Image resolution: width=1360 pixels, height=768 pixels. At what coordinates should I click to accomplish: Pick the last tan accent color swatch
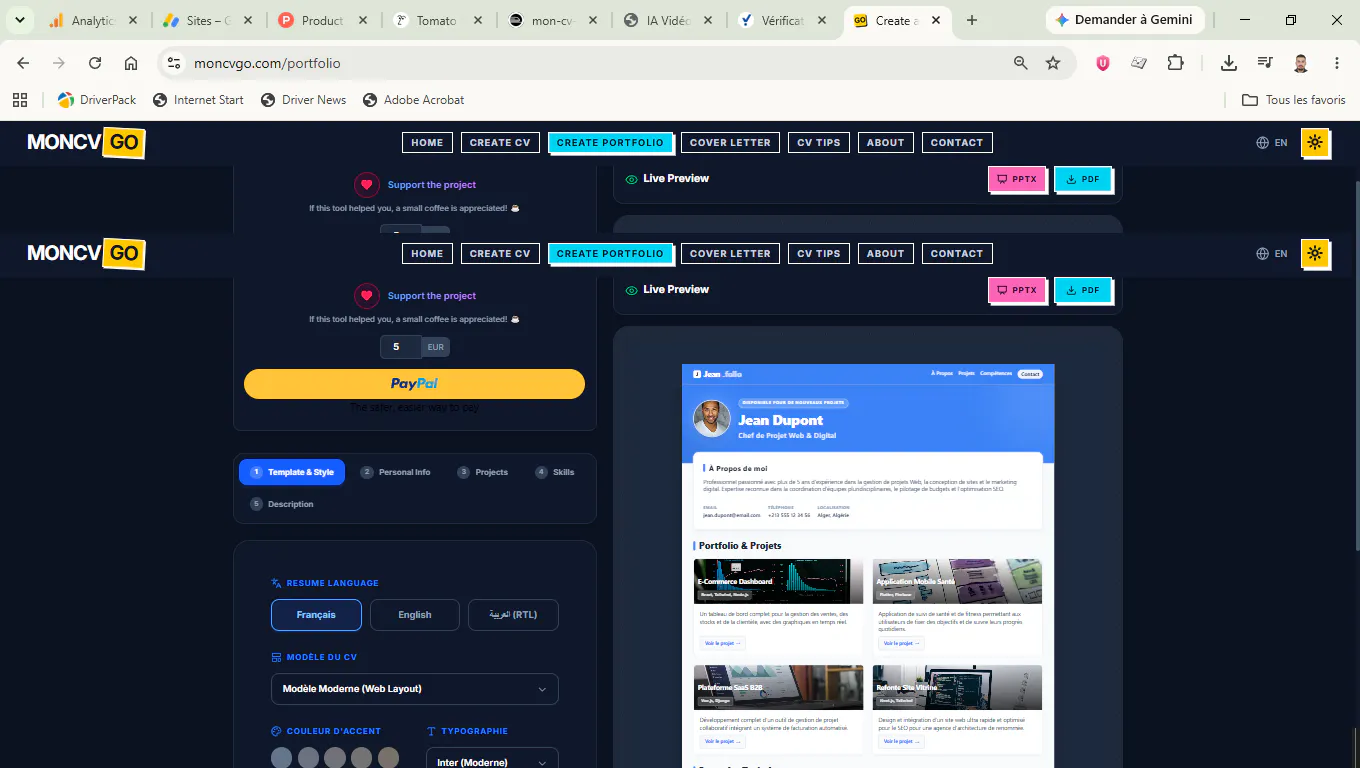(x=388, y=758)
